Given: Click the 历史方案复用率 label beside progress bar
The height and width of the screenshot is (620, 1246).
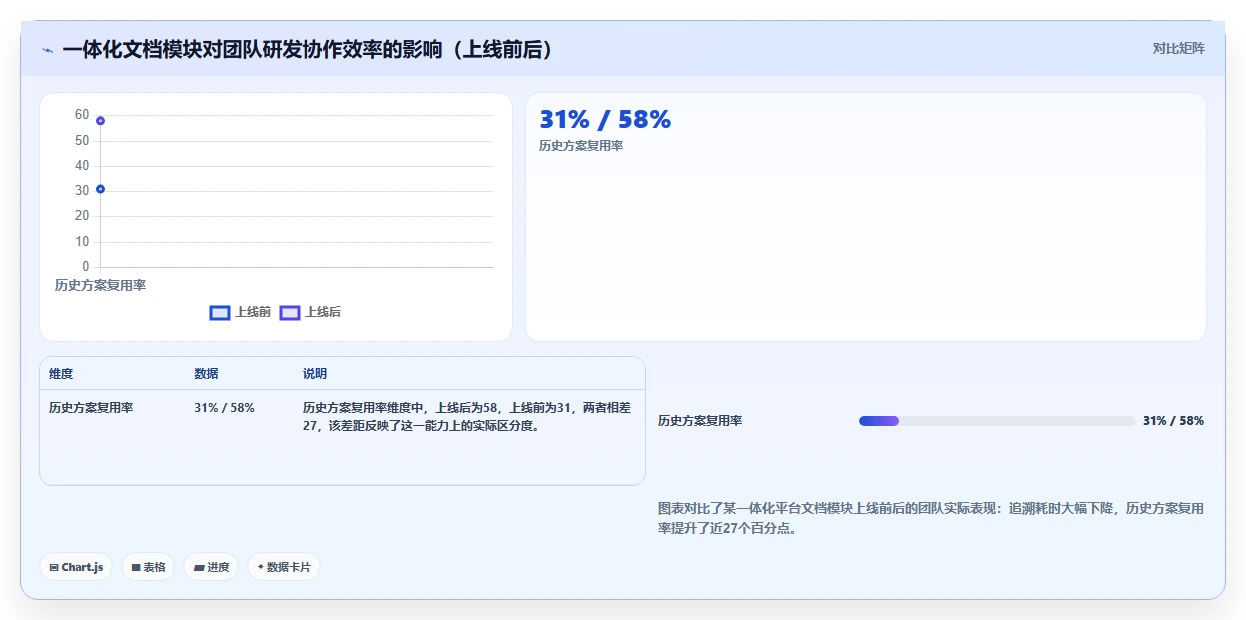Looking at the screenshot, I should [x=700, y=421].
